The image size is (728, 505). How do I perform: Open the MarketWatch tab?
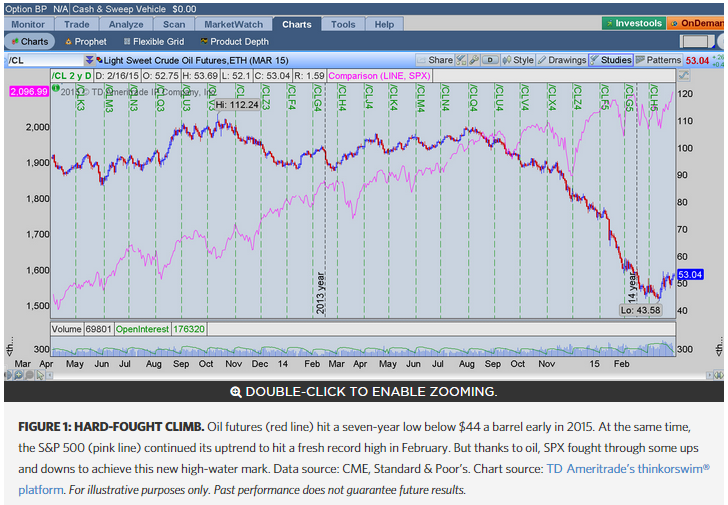click(234, 24)
